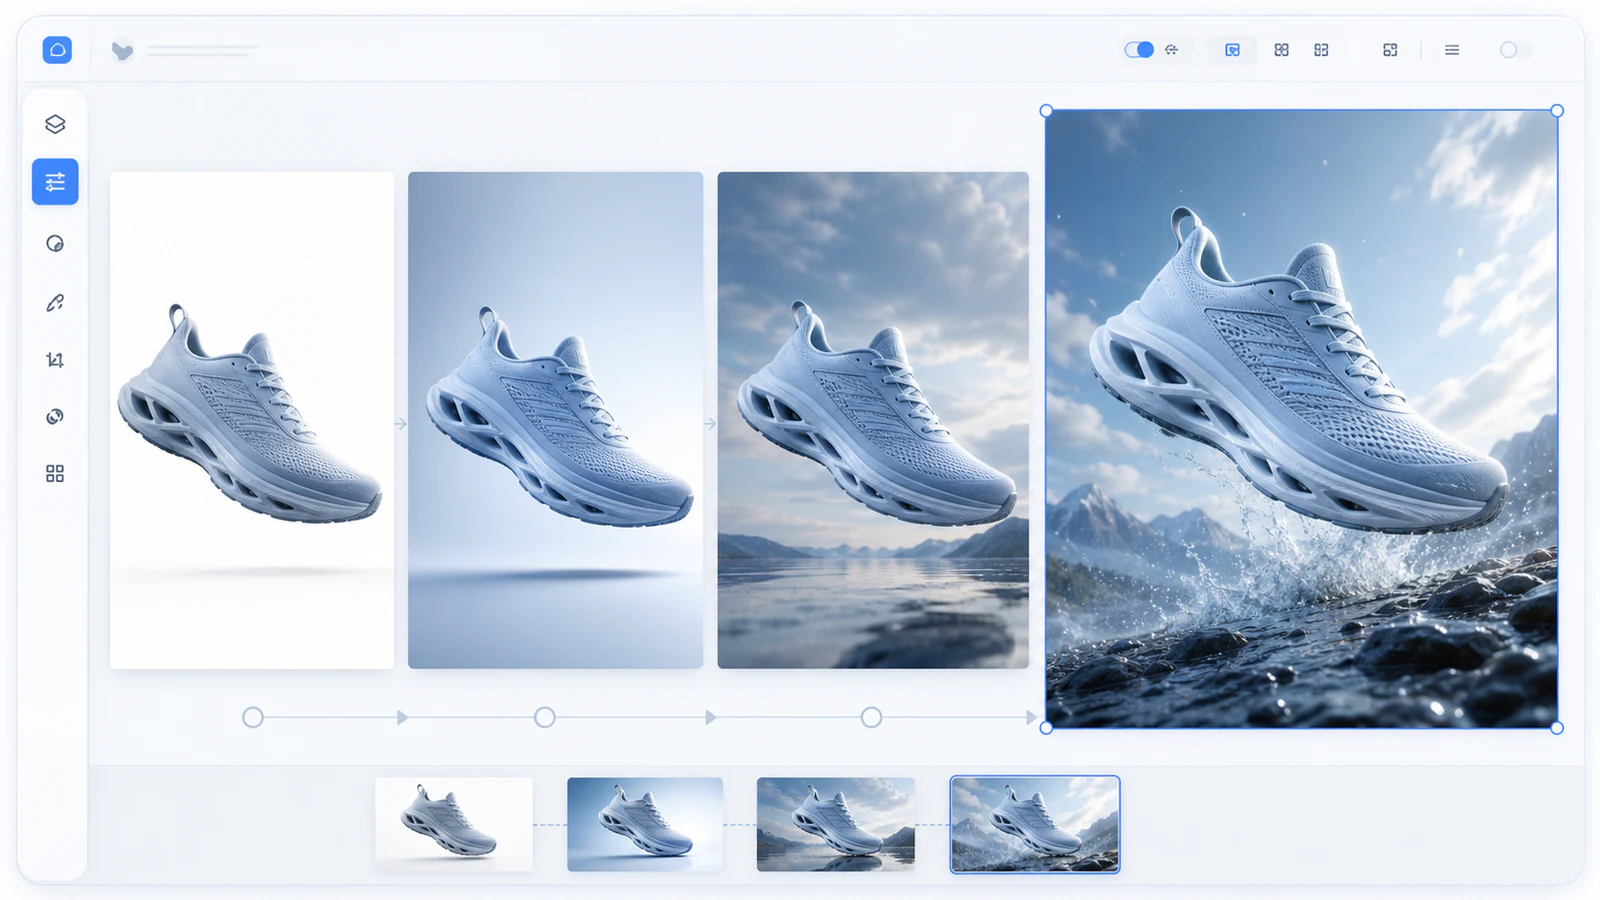Click the top-right corner handle of selected image

(x=1557, y=111)
